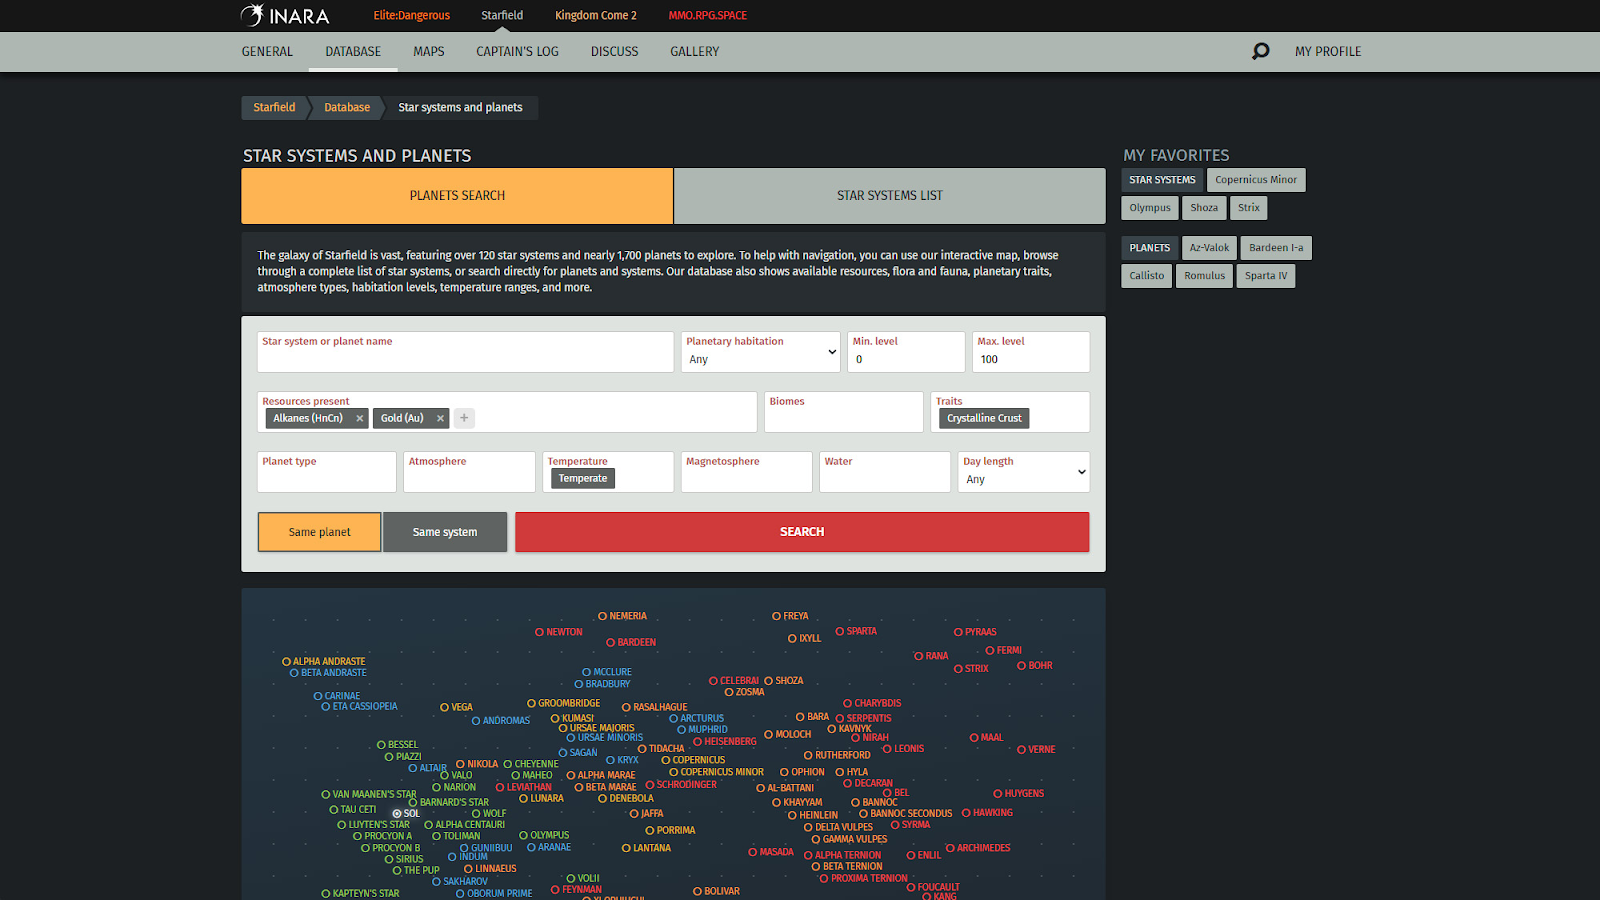Open the Water selector
Viewport: 1600px width, 900px height.
point(885,472)
